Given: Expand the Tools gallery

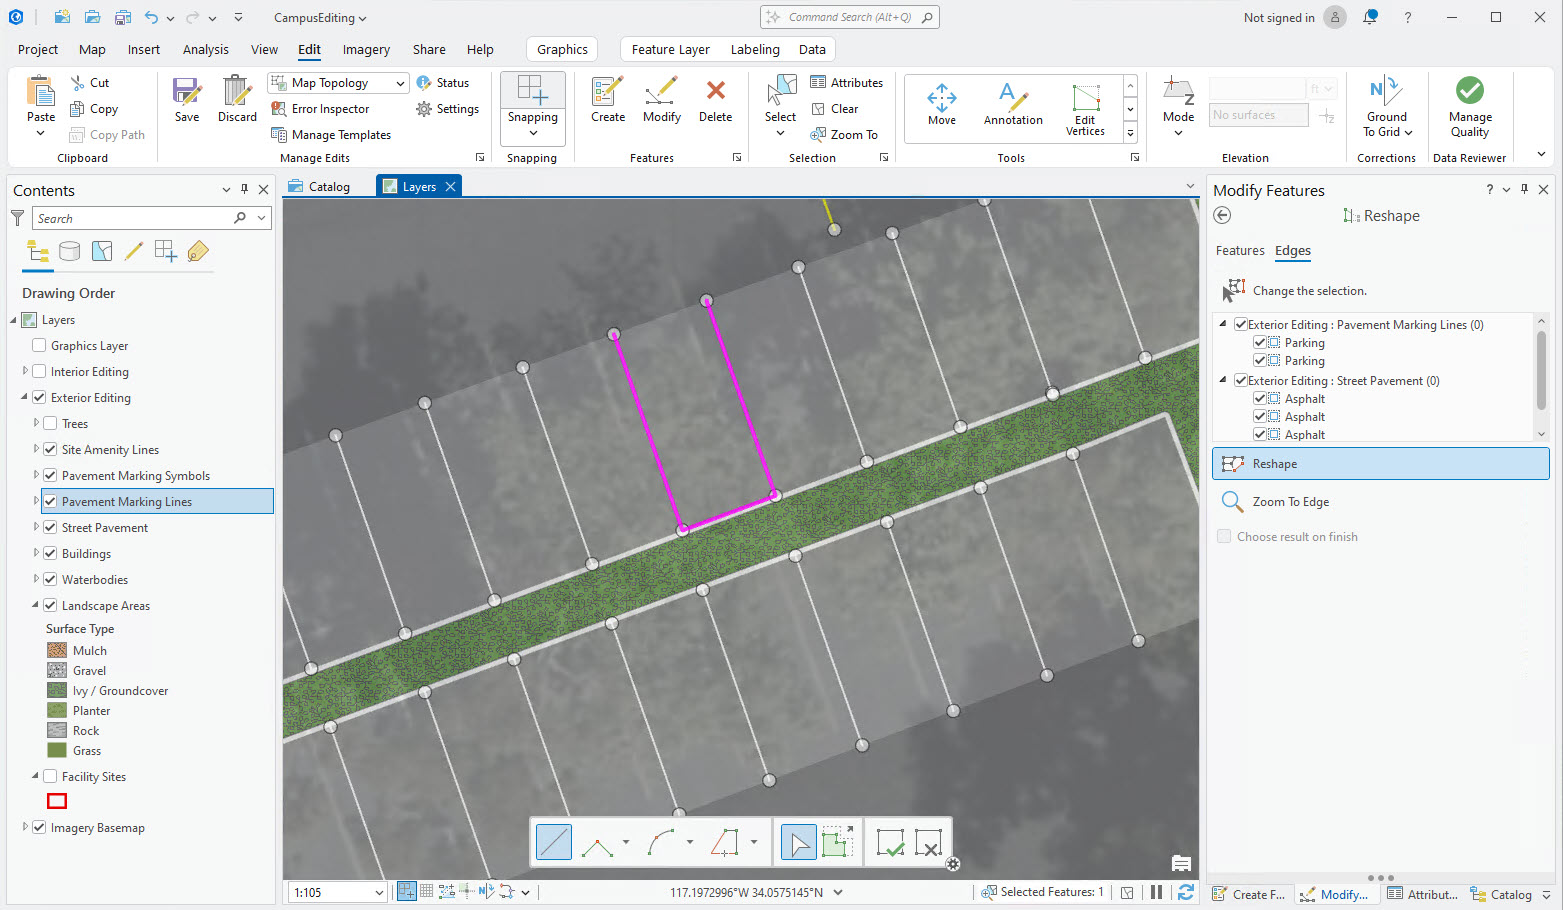Looking at the screenshot, I should [x=1131, y=132].
